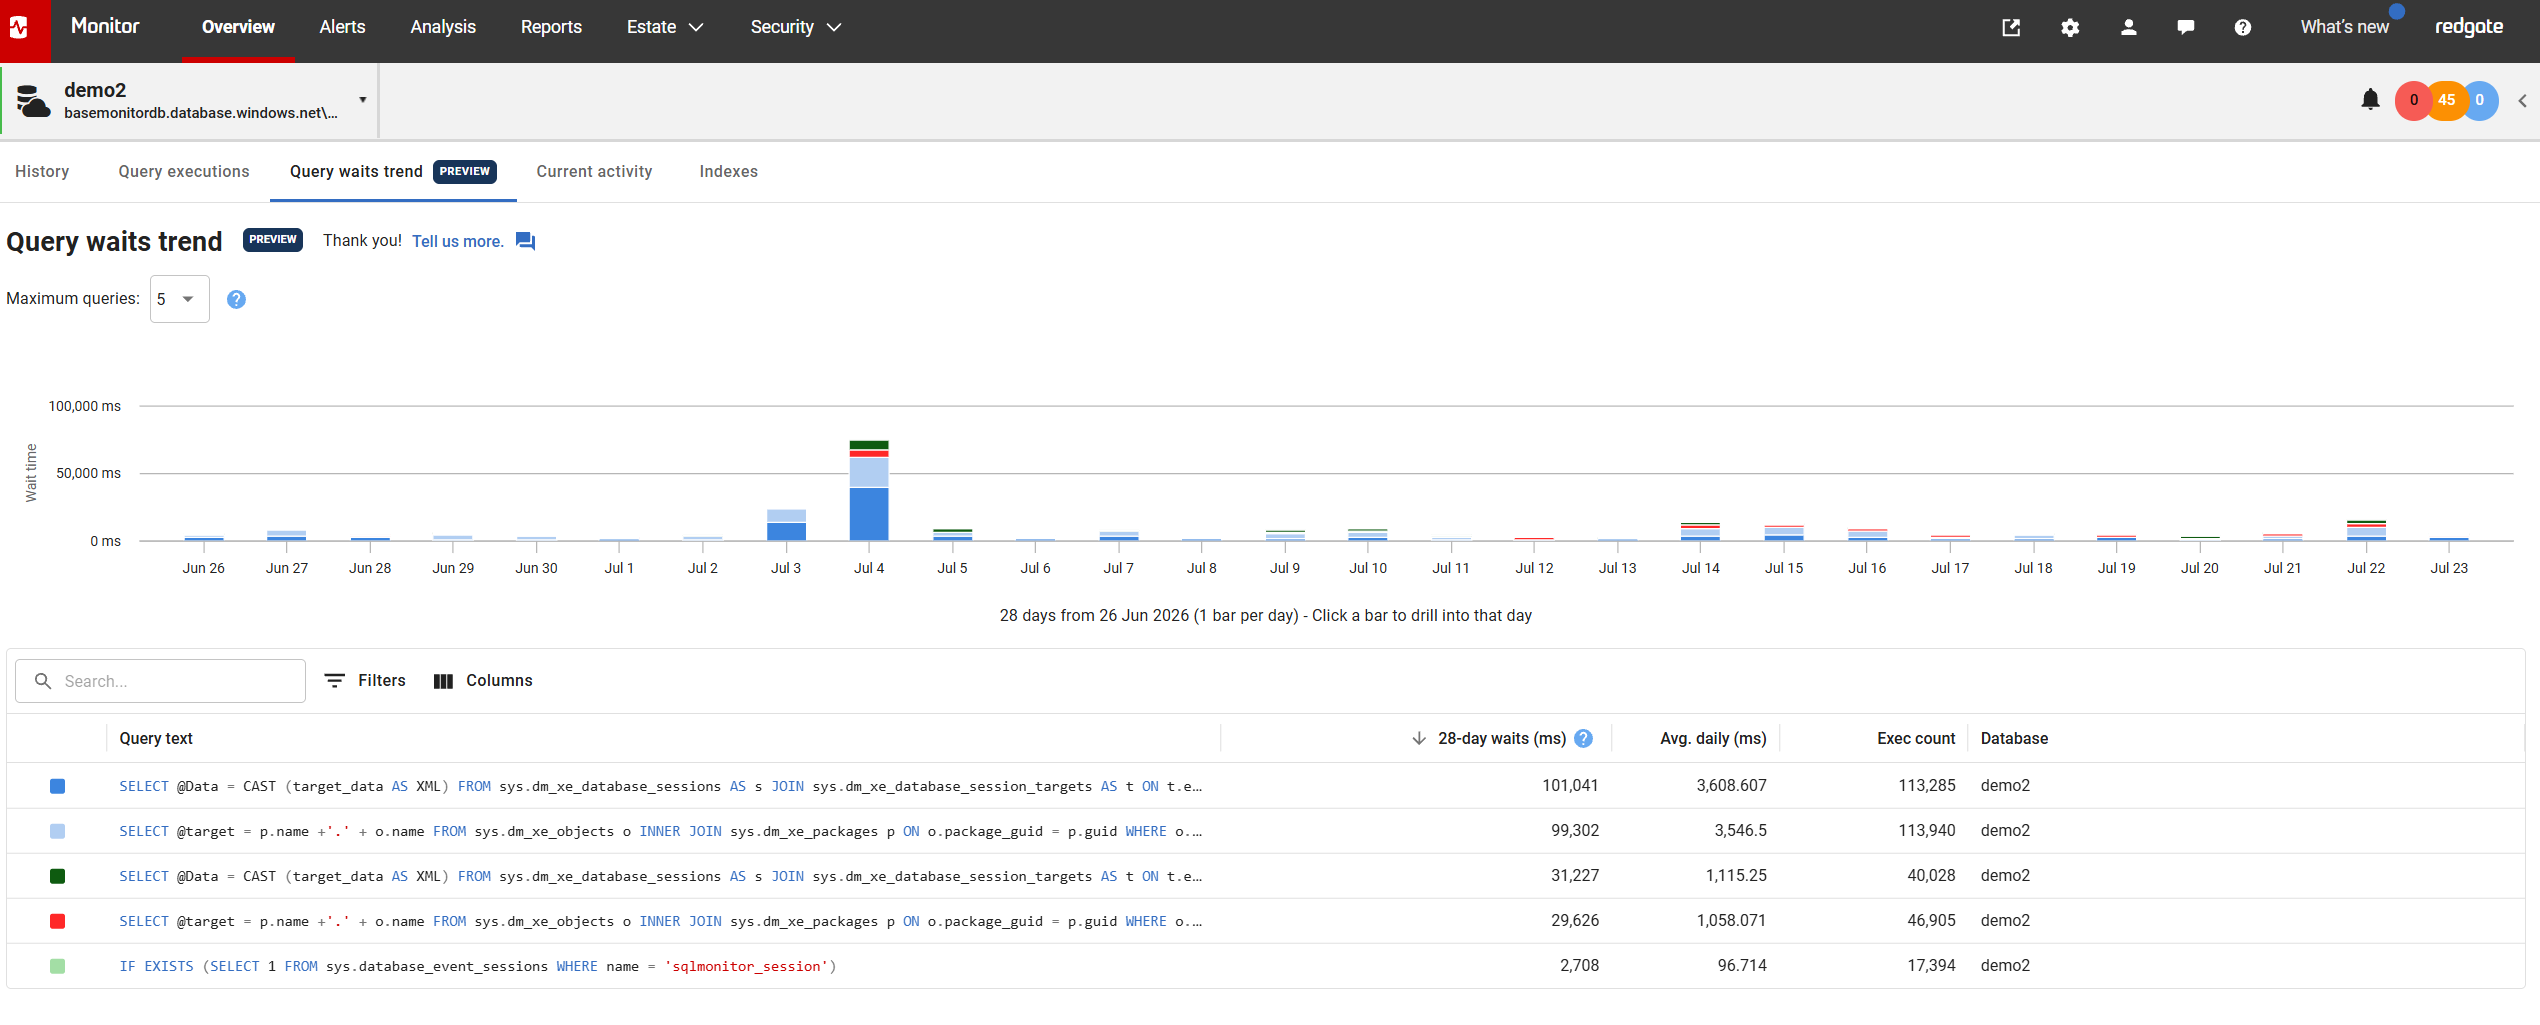This screenshot has height=1025, width=2540.
Task: Switch to the Indexes tab
Action: pos(728,171)
